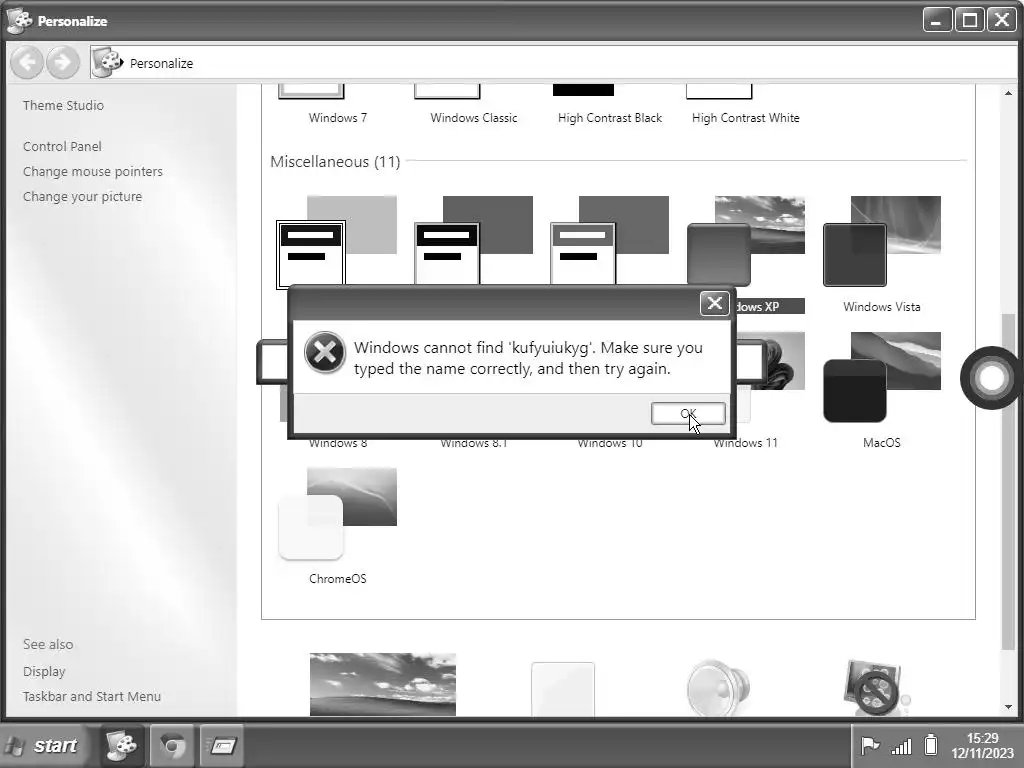Click the flag notification tray icon
The image size is (1024, 768).
pos(869,745)
